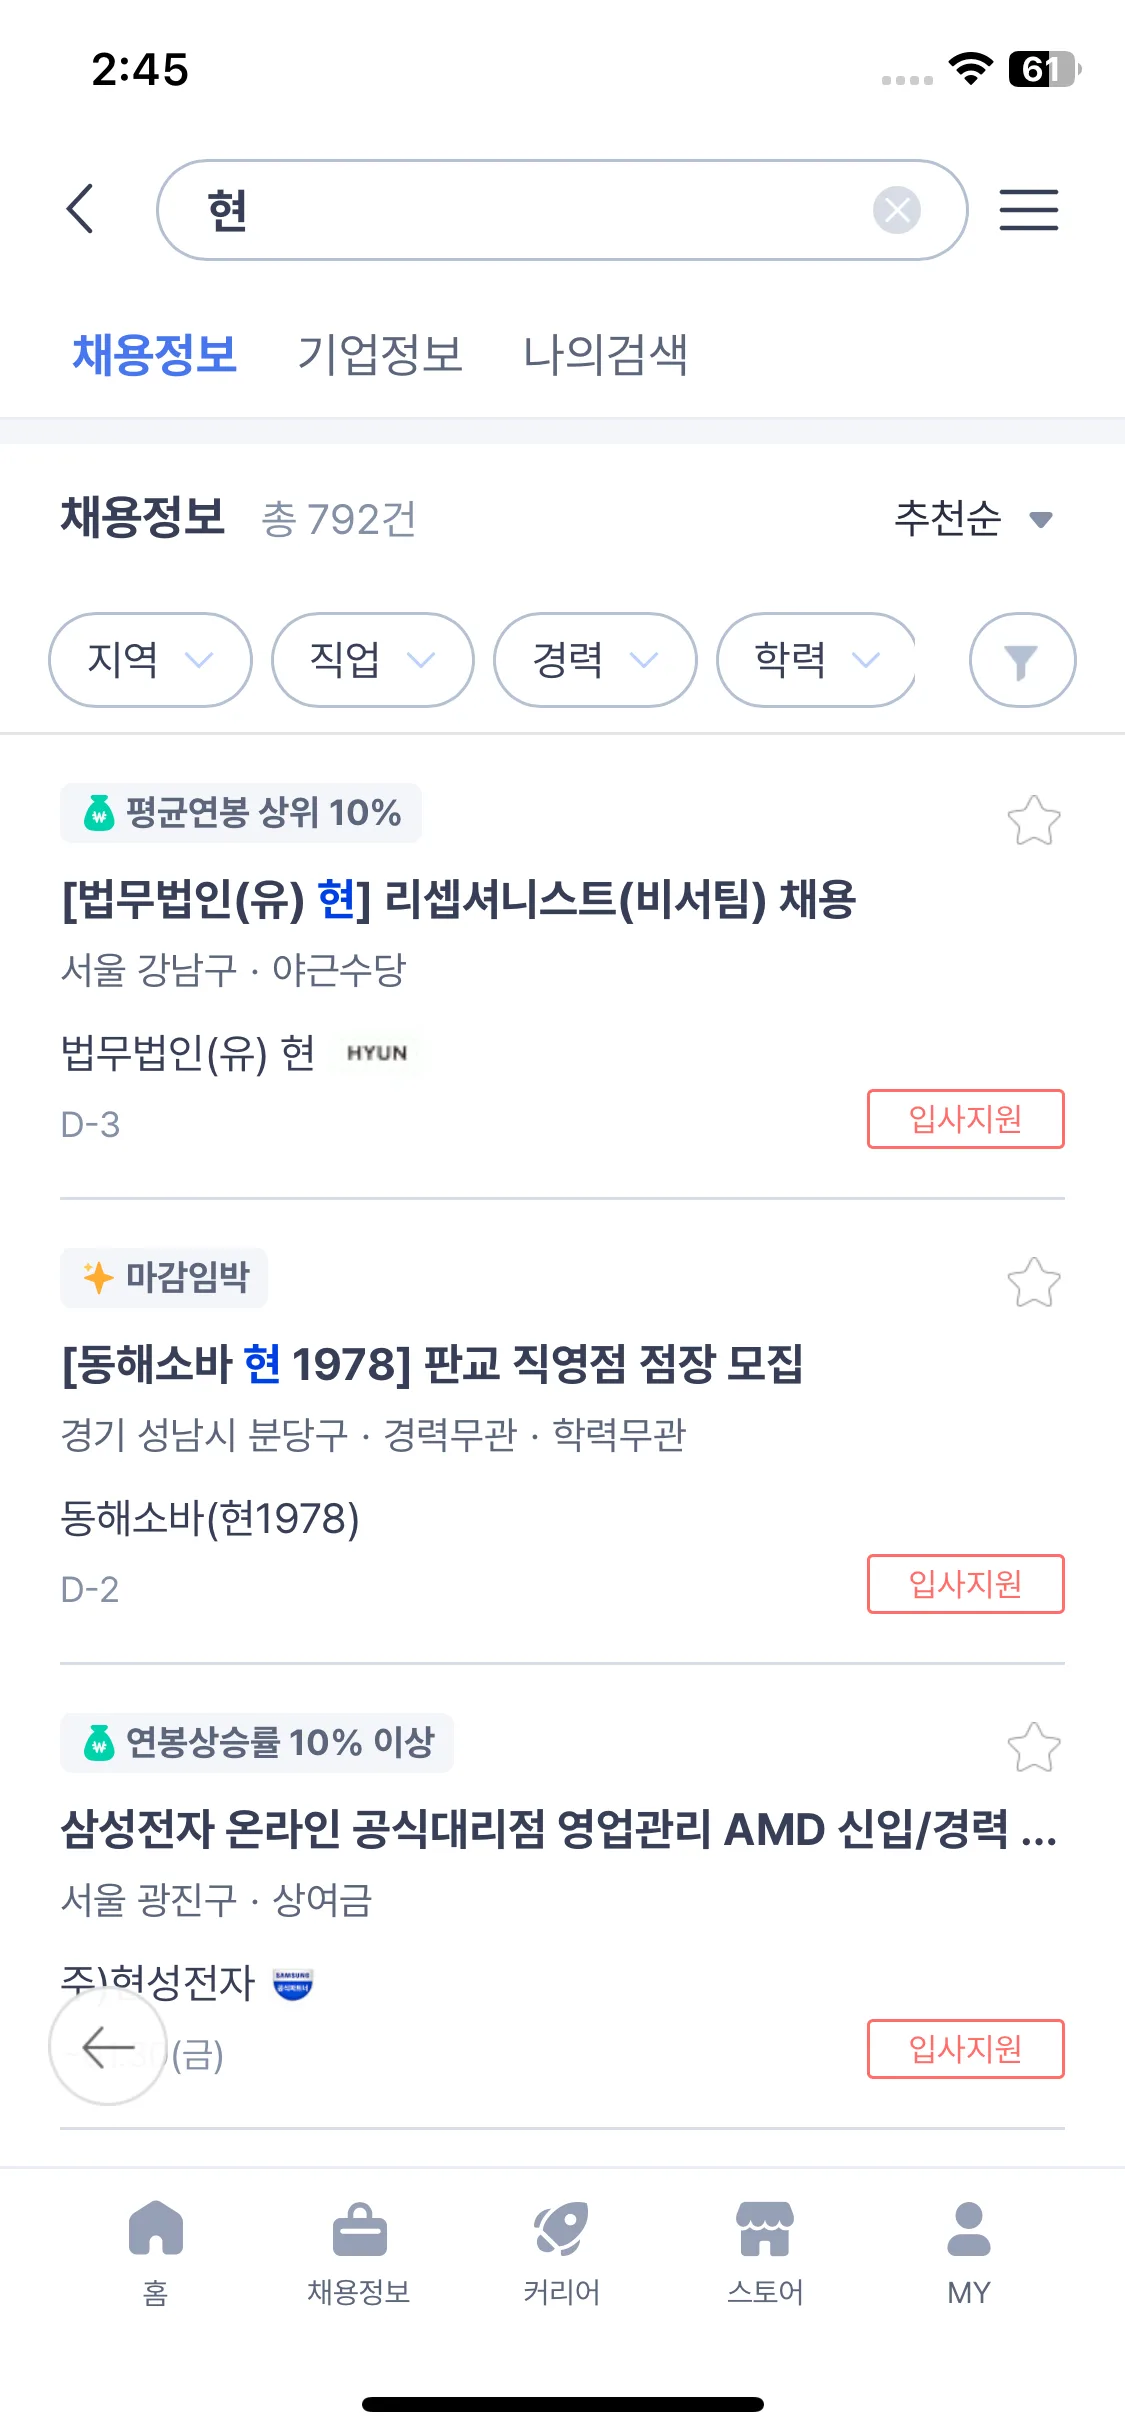Expand the 지역 filter dropdown
The height and width of the screenshot is (2436, 1125).
pos(150,660)
